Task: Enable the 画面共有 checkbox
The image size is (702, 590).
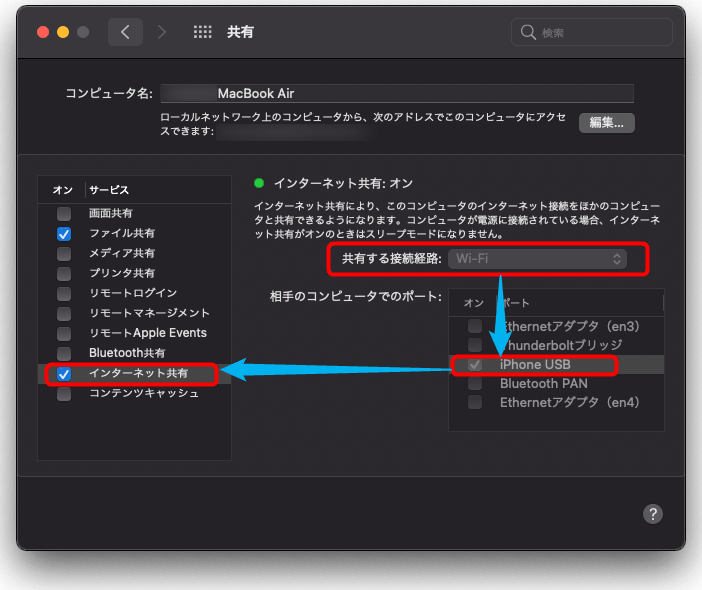Action: point(64,213)
